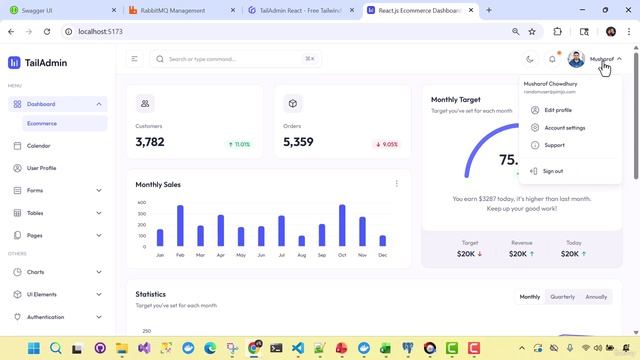Image resolution: width=640 pixels, height=360 pixels.
Task: Select the Quarterly statistics tab
Action: coord(562,297)
